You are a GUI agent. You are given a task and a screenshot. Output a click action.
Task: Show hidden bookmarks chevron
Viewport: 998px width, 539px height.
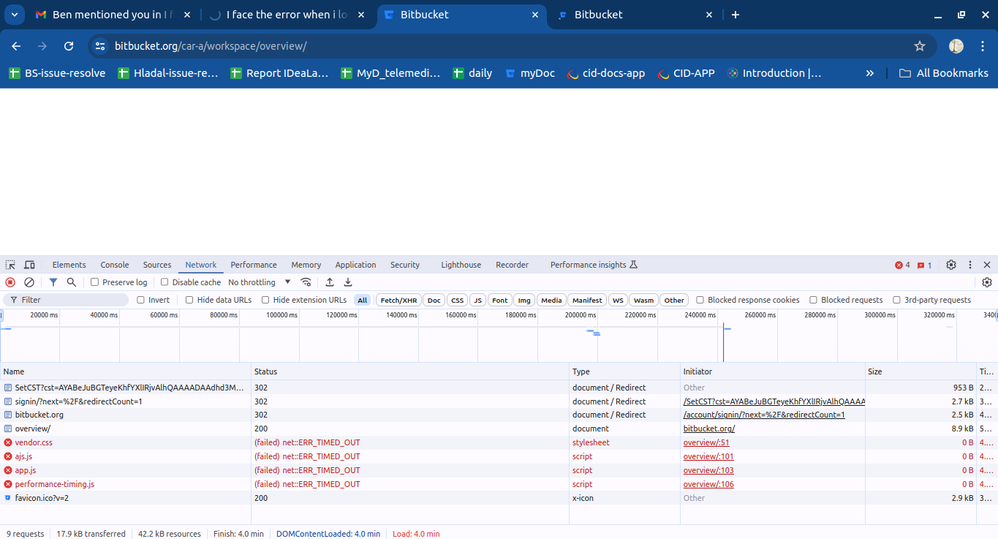(869, 73)
